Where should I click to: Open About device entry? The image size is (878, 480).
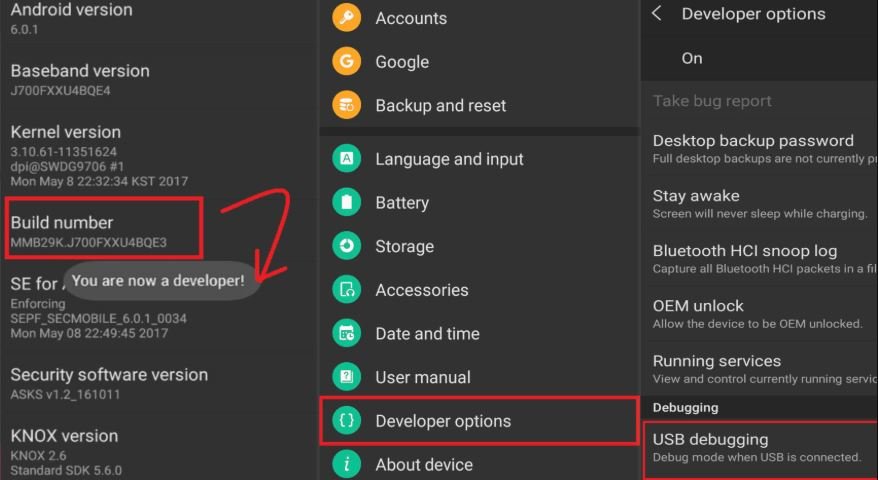pos(479,464)
